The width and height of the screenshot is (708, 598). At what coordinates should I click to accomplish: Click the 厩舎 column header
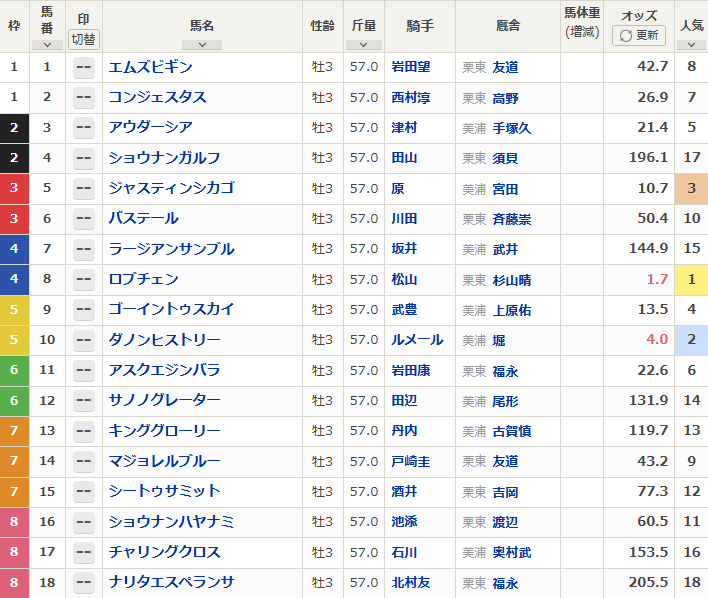point(508,26)
